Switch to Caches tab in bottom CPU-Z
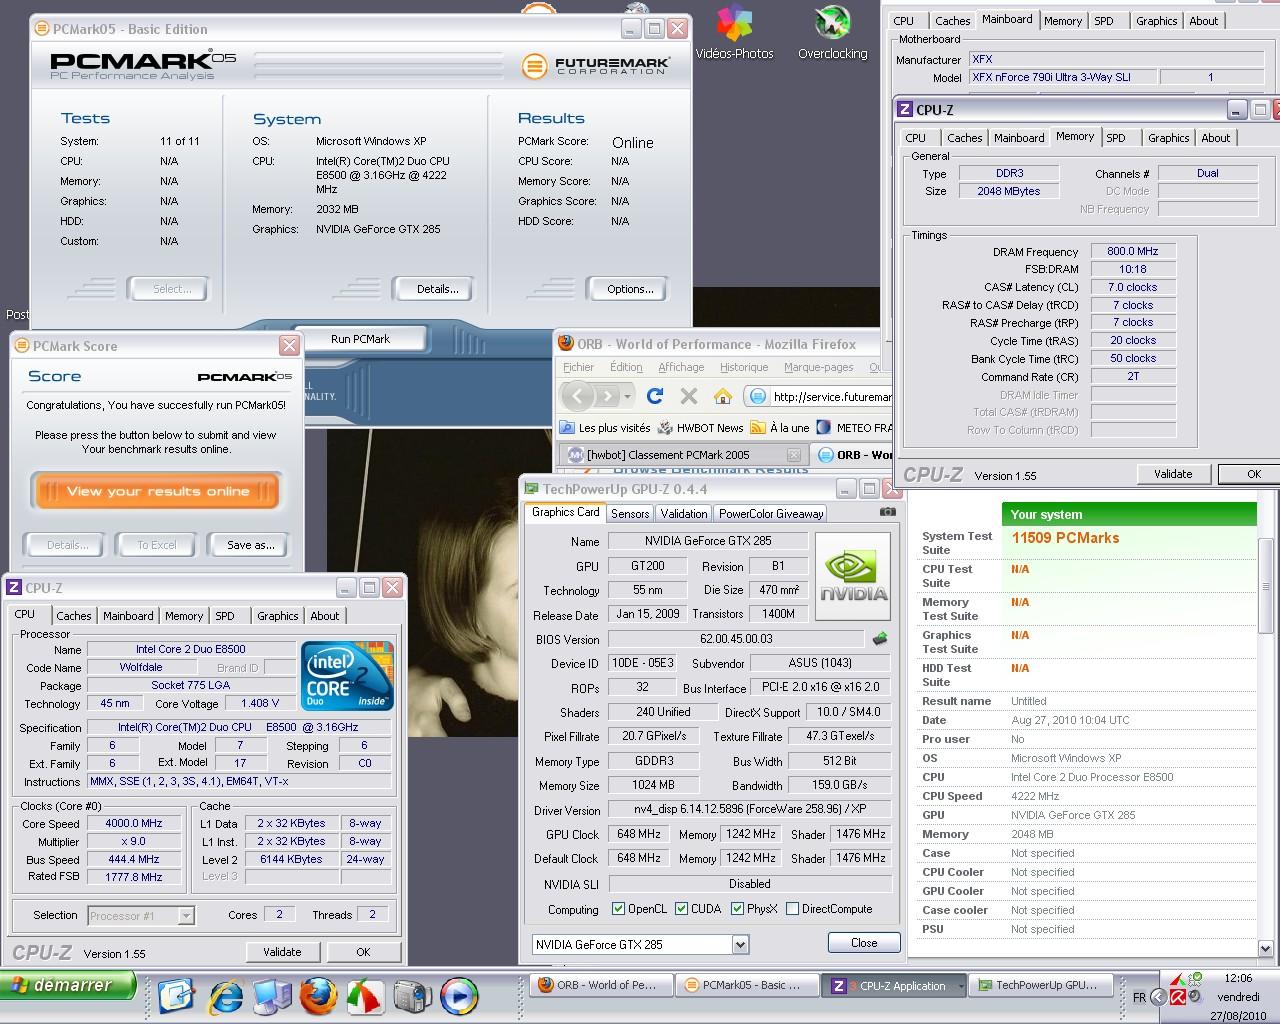Screen dimensions: 1280x1024 click(x=73, y=616)
